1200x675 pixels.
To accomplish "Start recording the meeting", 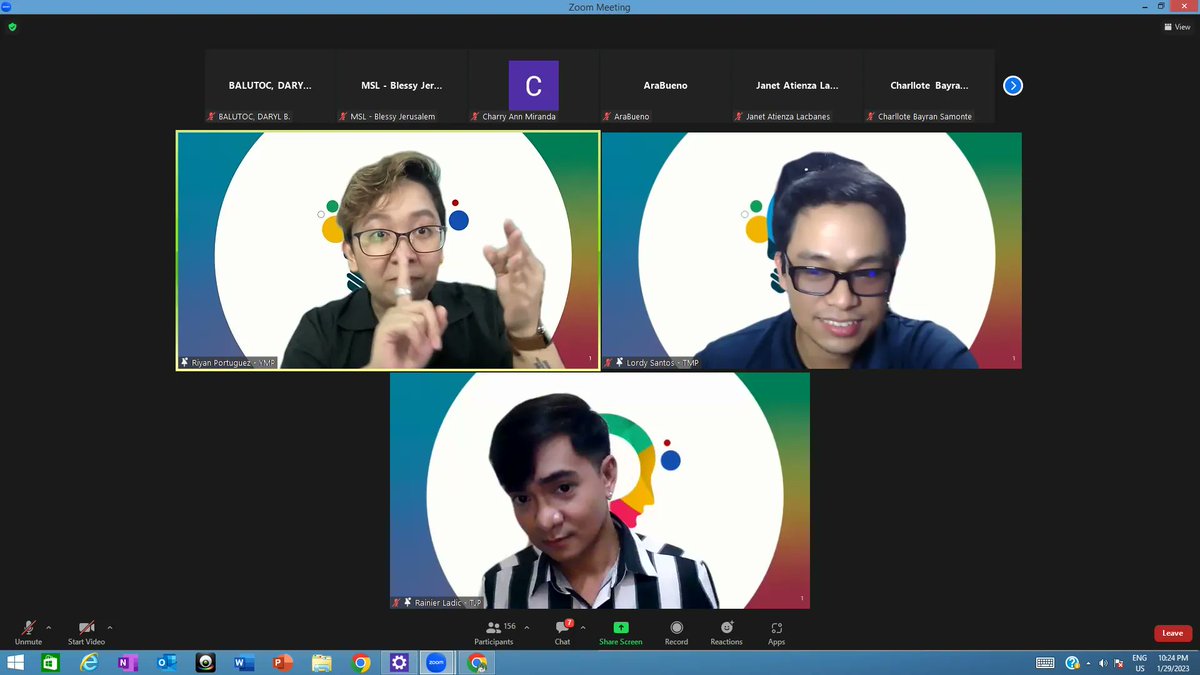I will tap(676, 632).
